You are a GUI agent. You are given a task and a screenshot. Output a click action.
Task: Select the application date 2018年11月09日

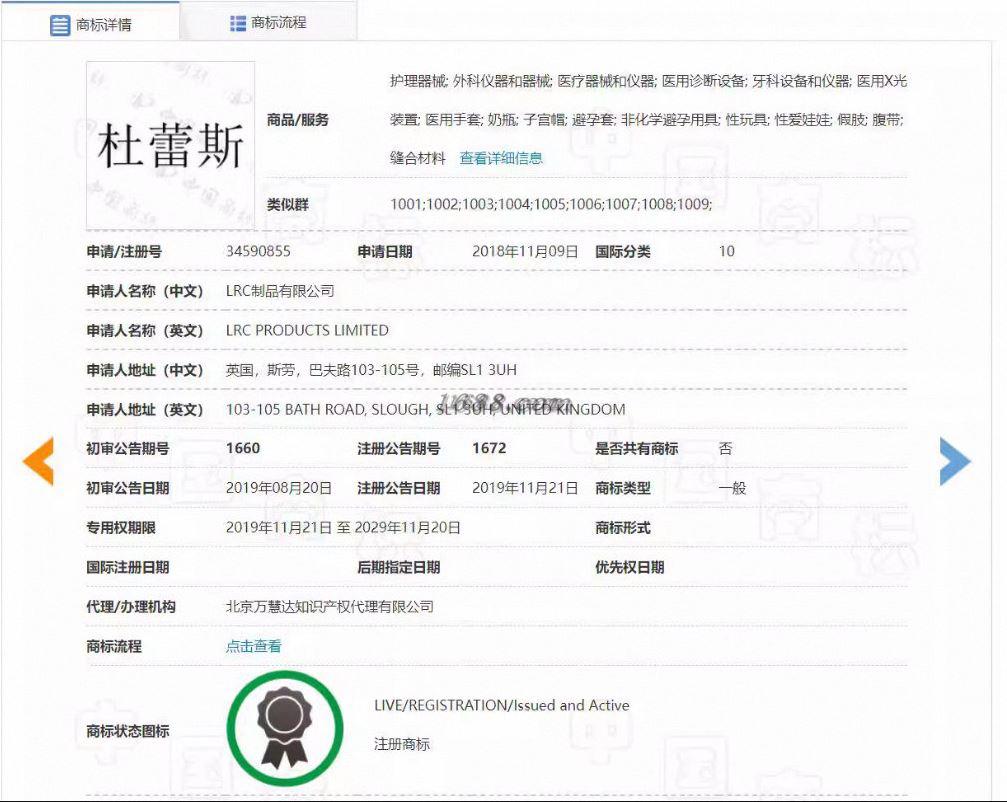(x=525, y=251)
